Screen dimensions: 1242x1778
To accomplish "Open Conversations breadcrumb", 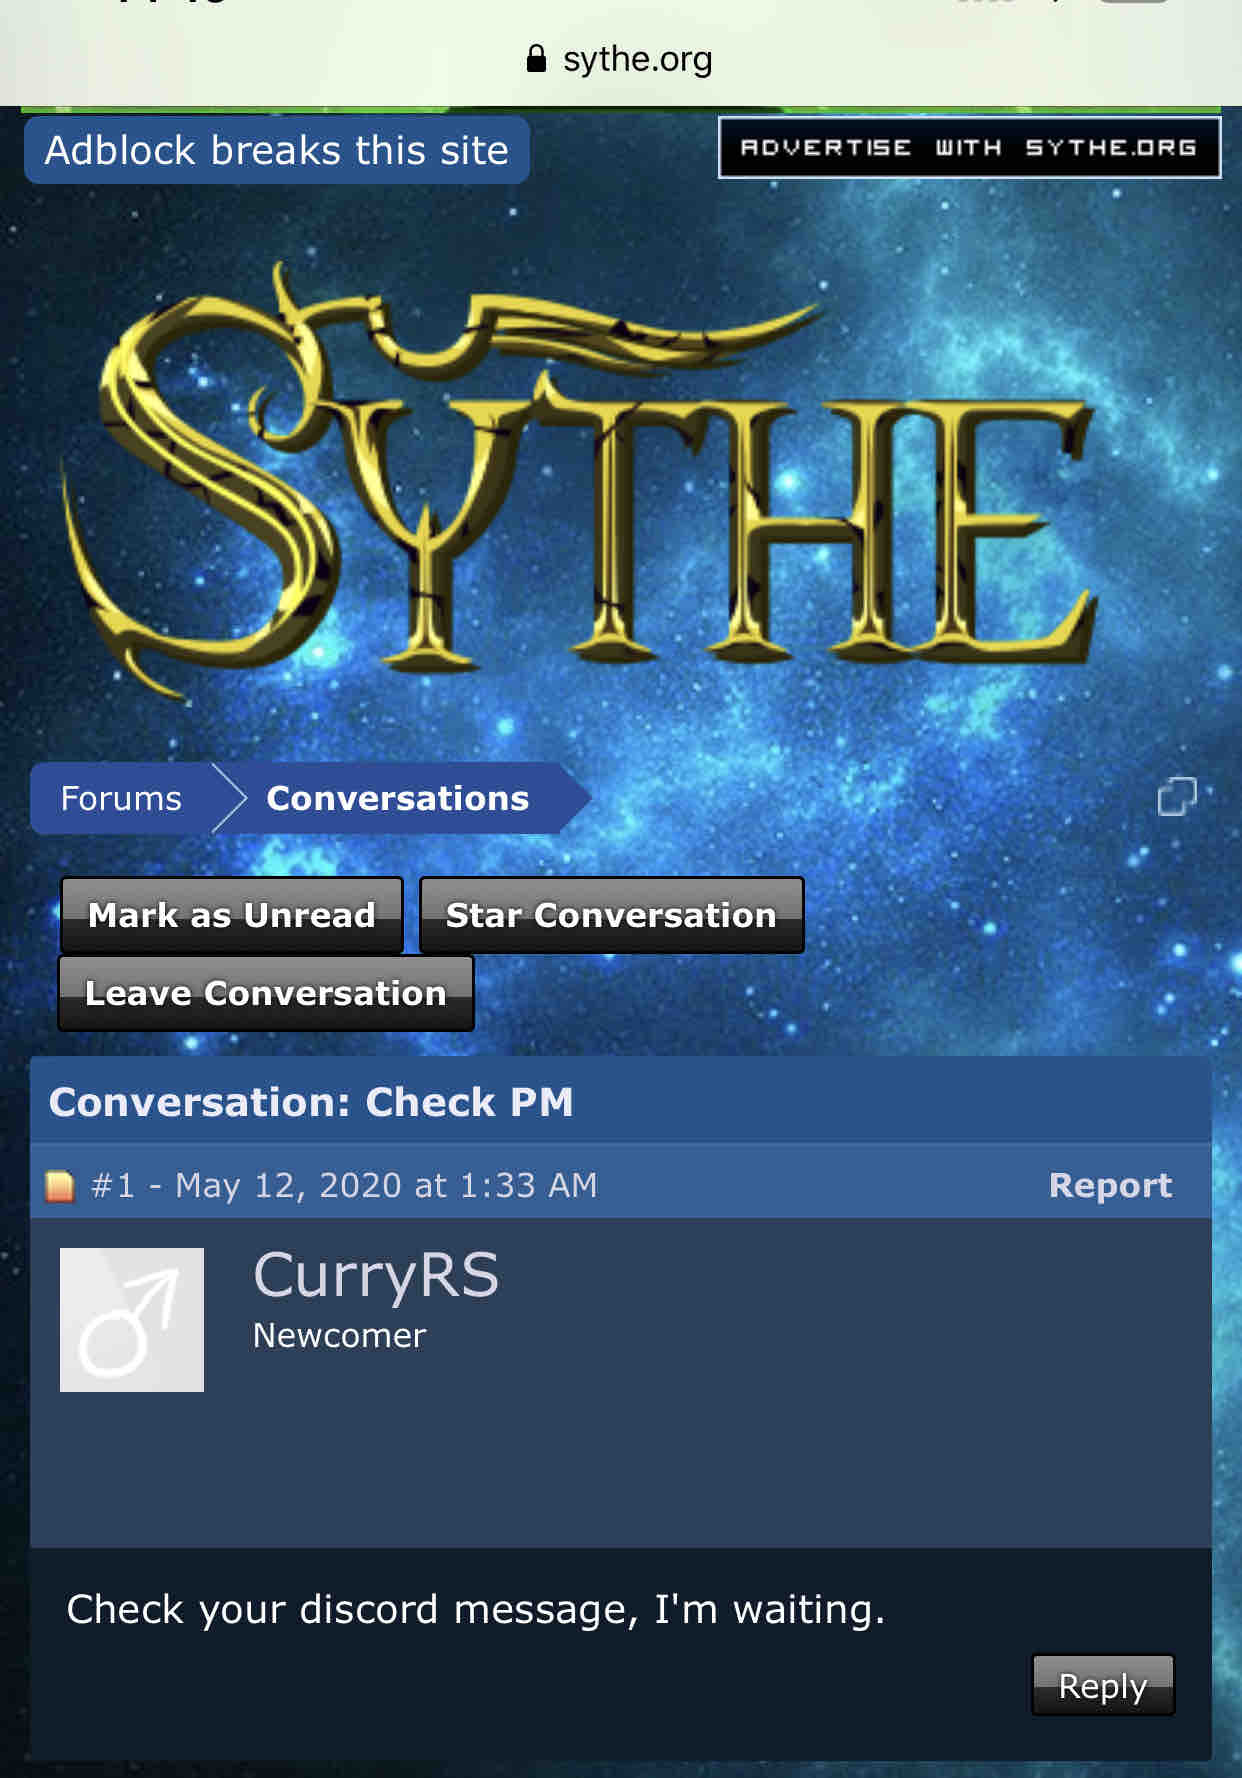I will (398, 798).
